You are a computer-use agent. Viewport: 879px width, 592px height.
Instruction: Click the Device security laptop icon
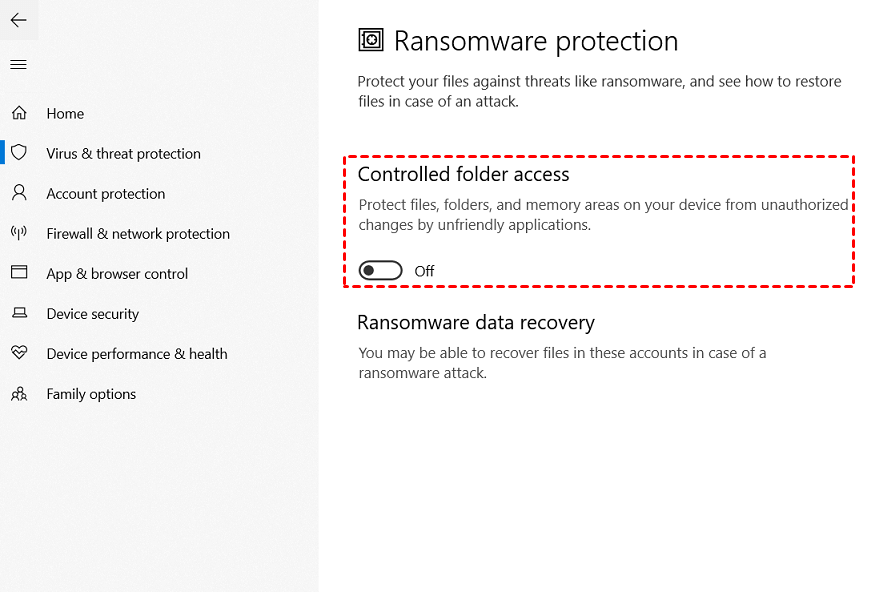pyautogui.click(x=20, y=313)
